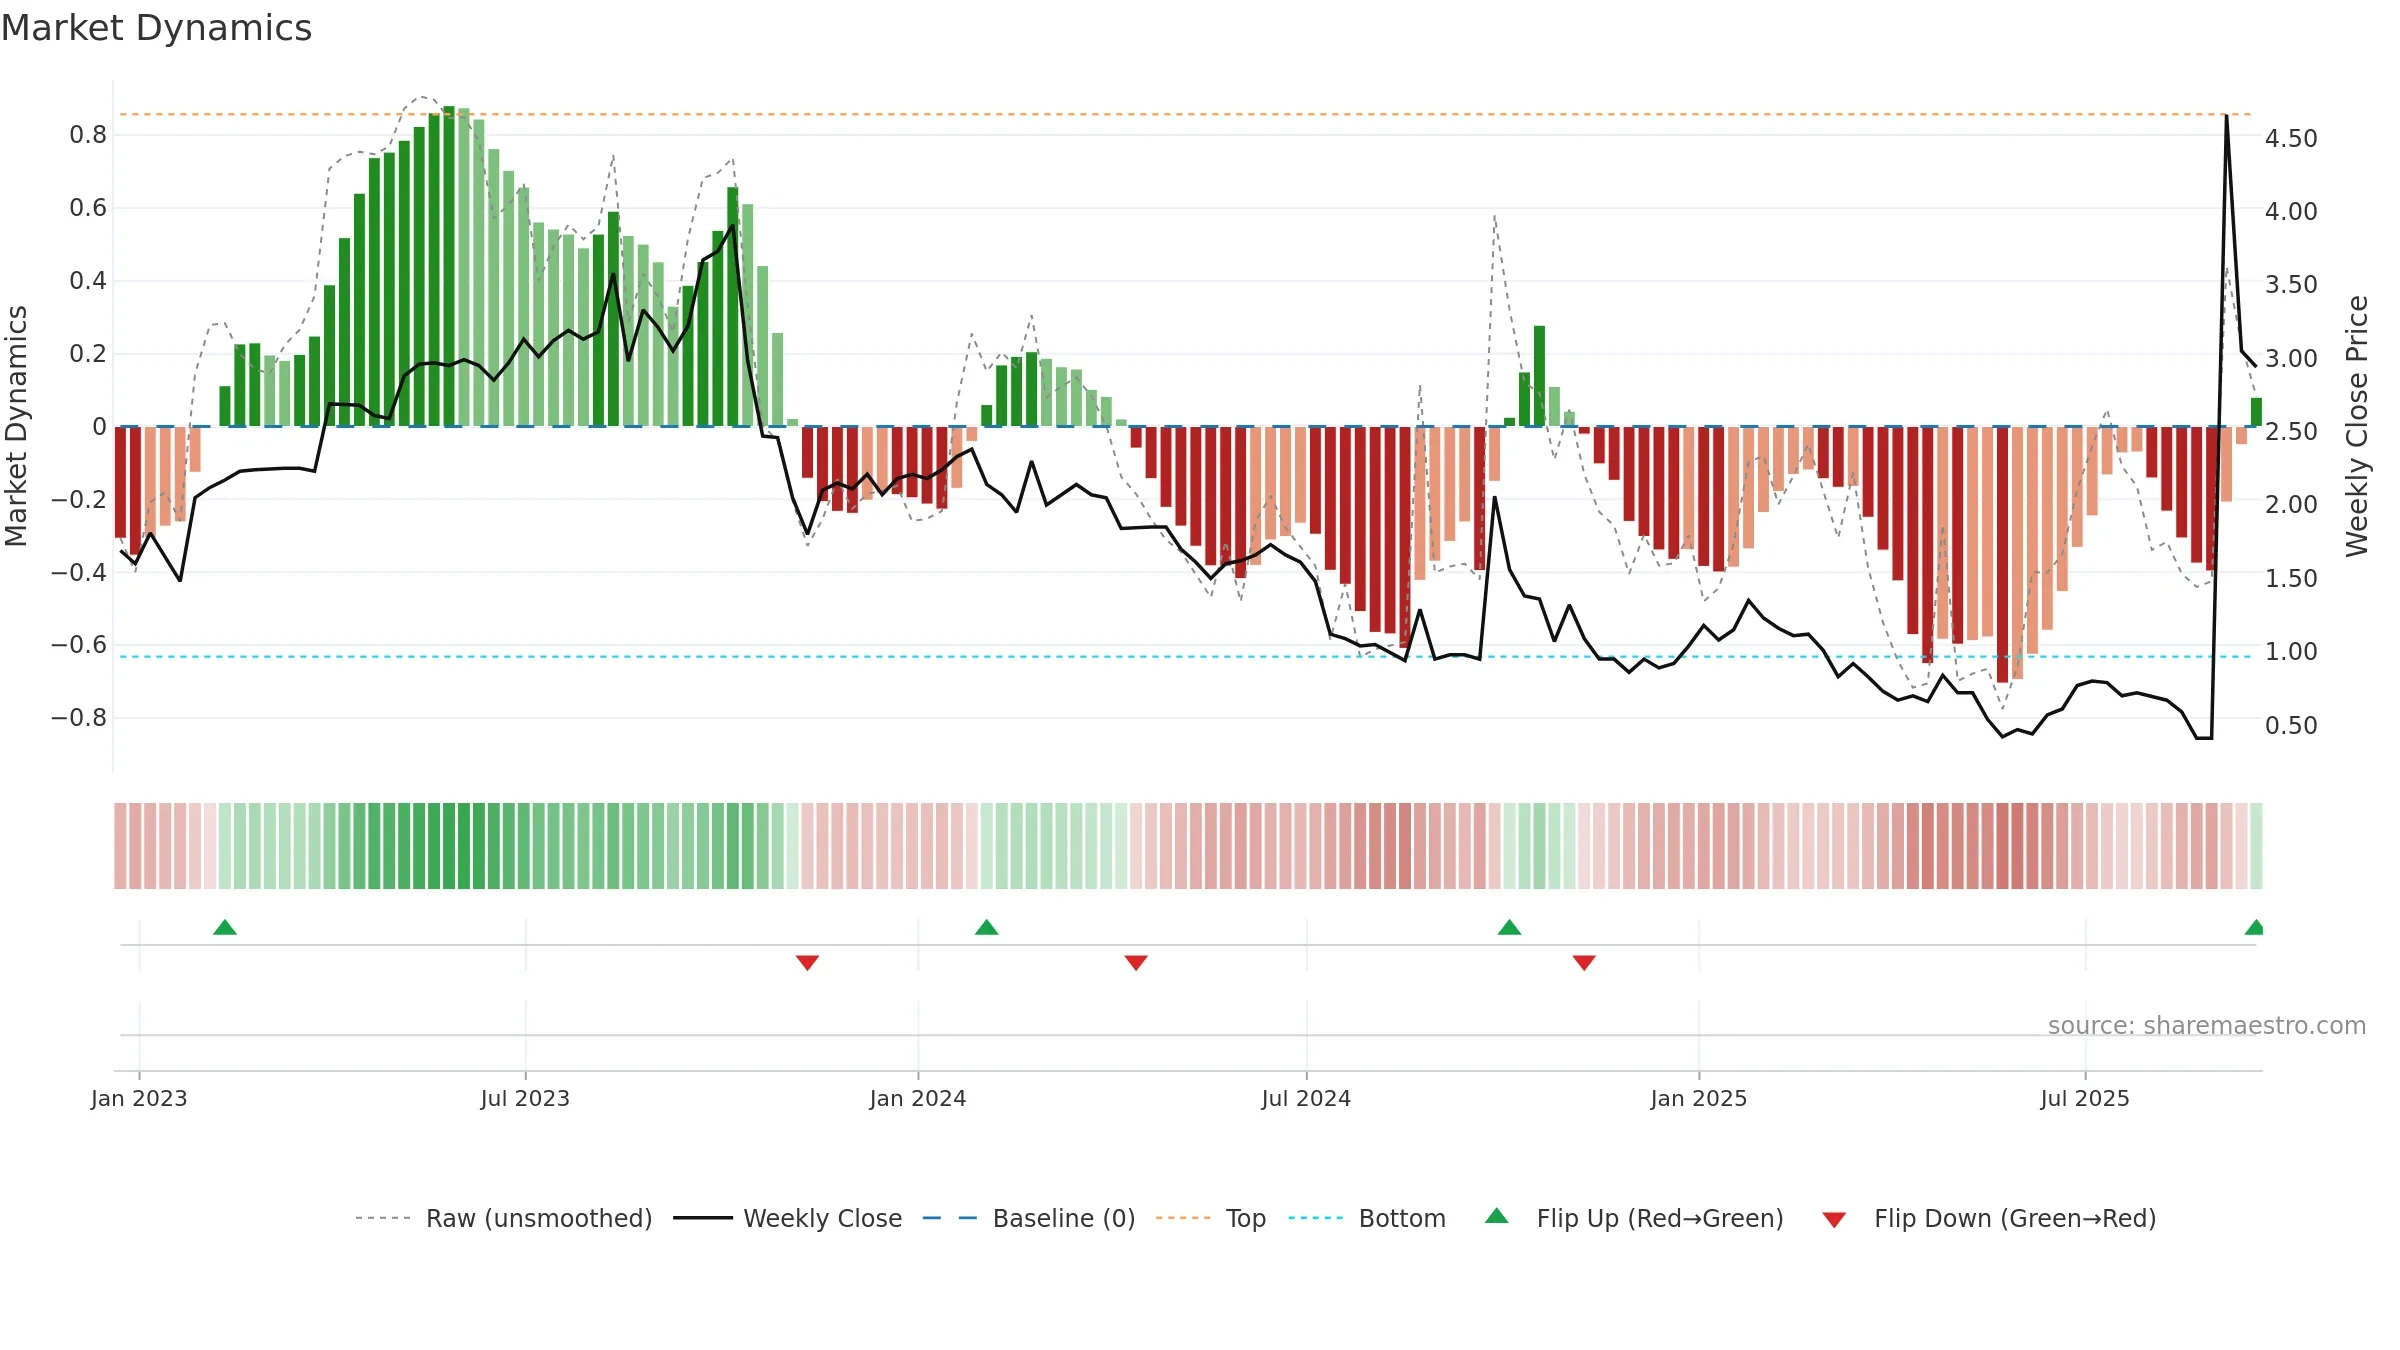Image resolution: width=2400 pixels, height=1350 pixels.
Task: Click the red flip-down marker in spring 2024
Action: (x=1136, y=963)
